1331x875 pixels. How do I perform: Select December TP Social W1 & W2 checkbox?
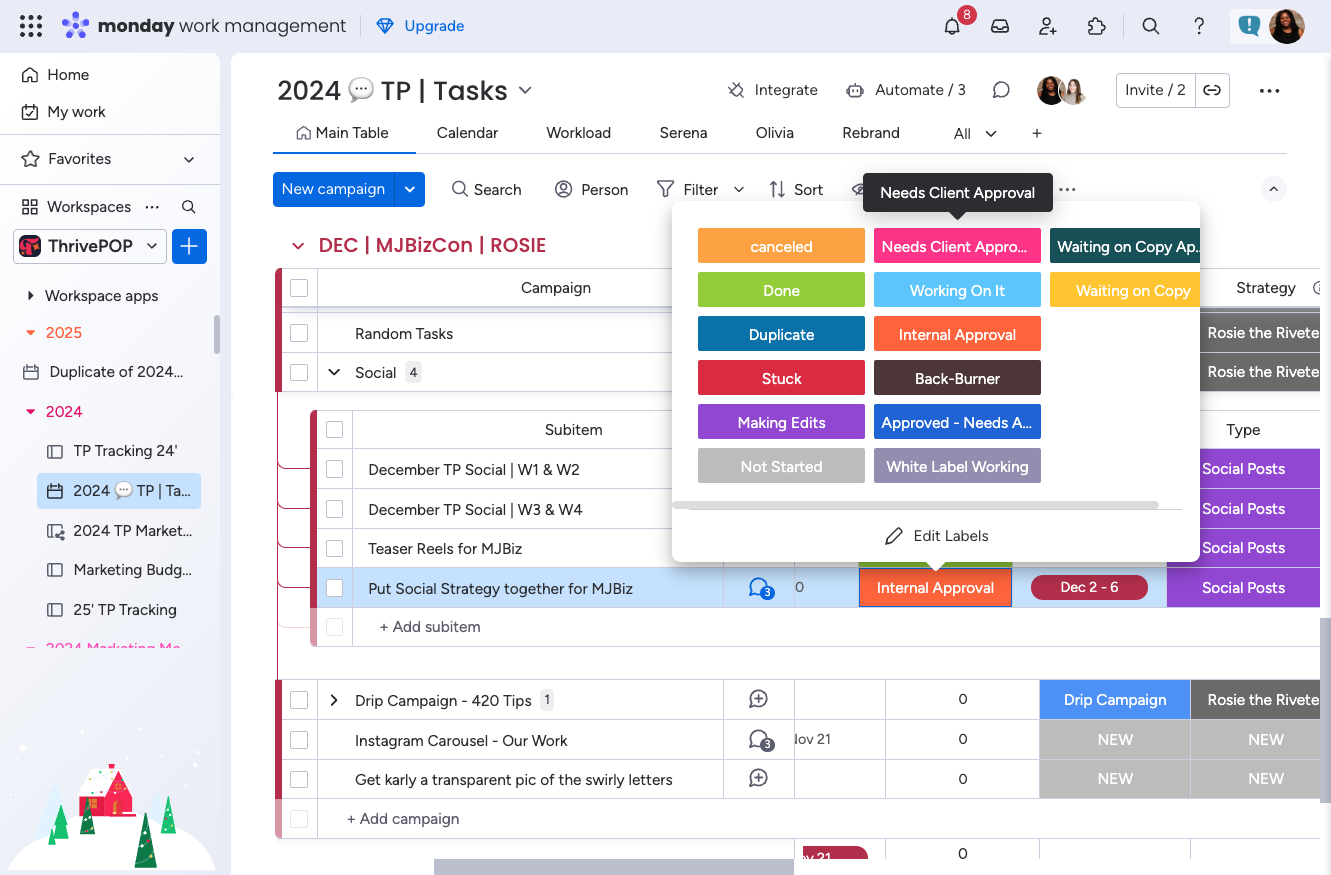tap(335, 469)
